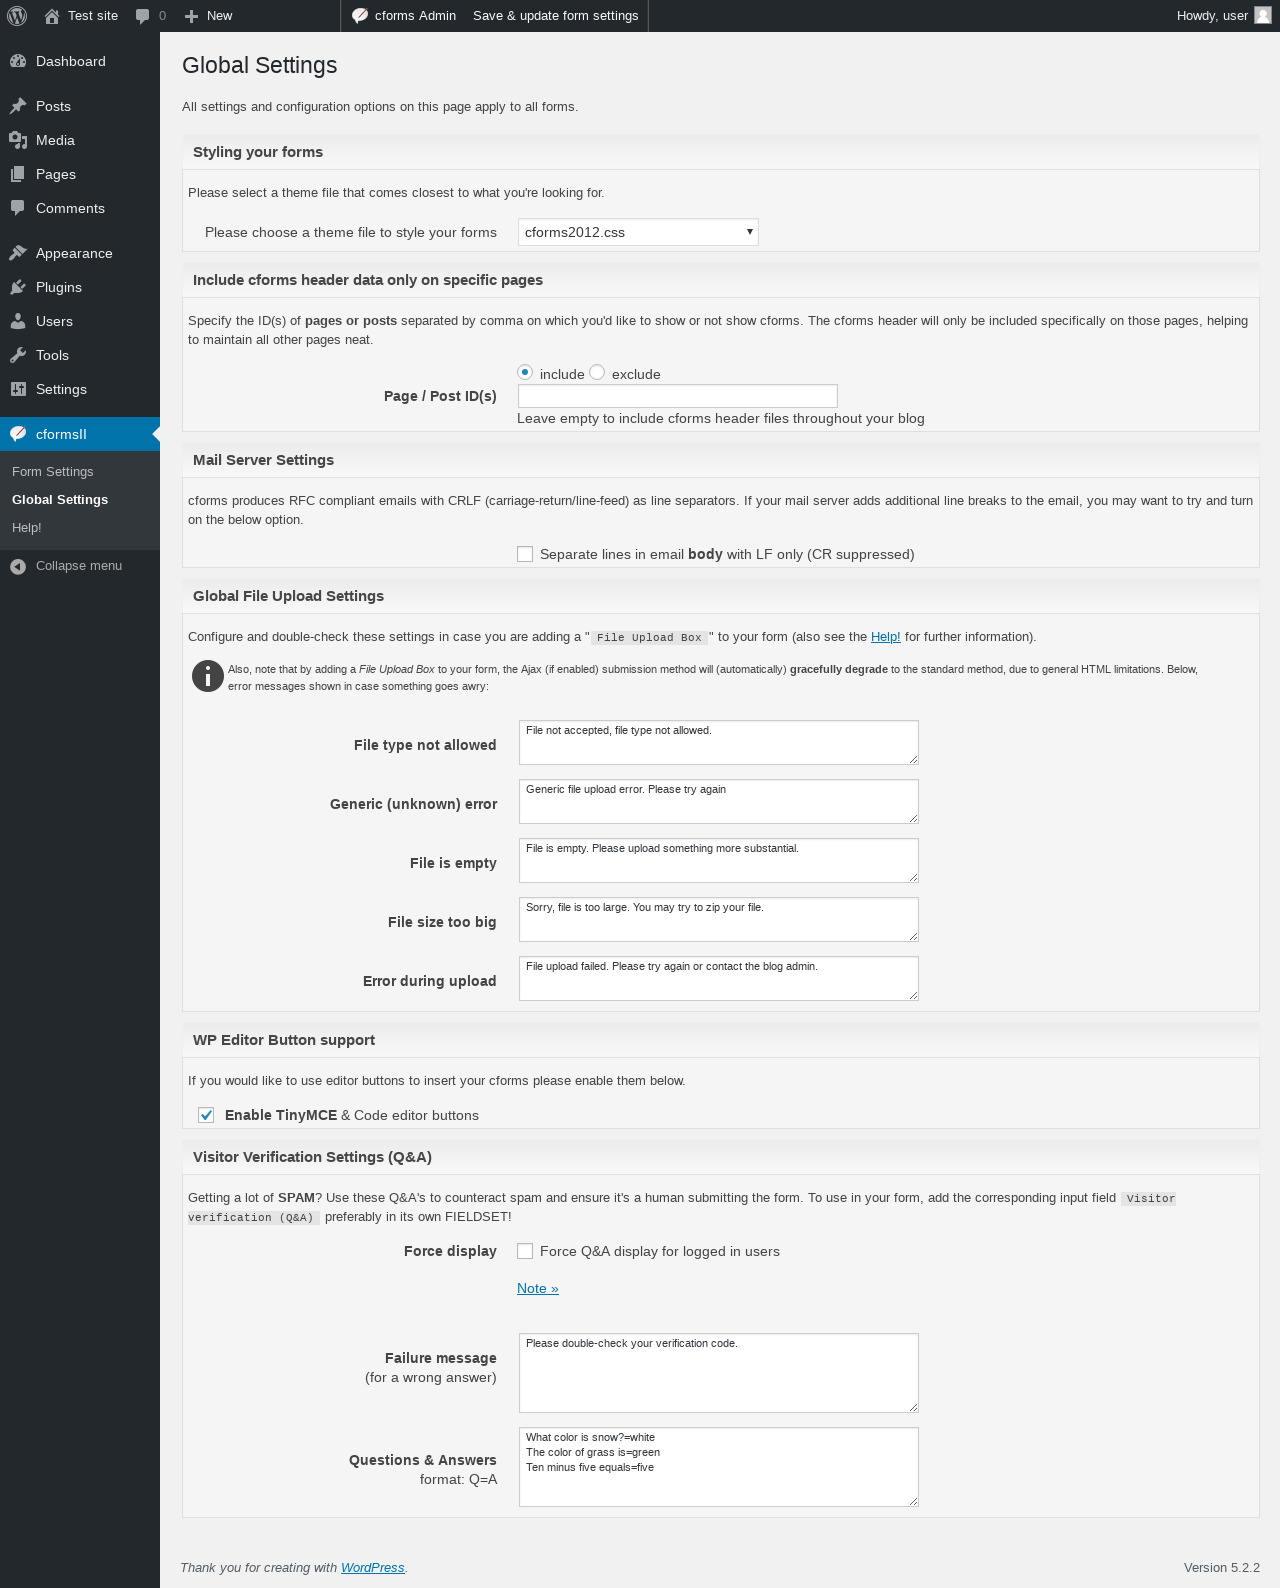
Task: Open the Help! submenu item
Action: coord(27,528)
